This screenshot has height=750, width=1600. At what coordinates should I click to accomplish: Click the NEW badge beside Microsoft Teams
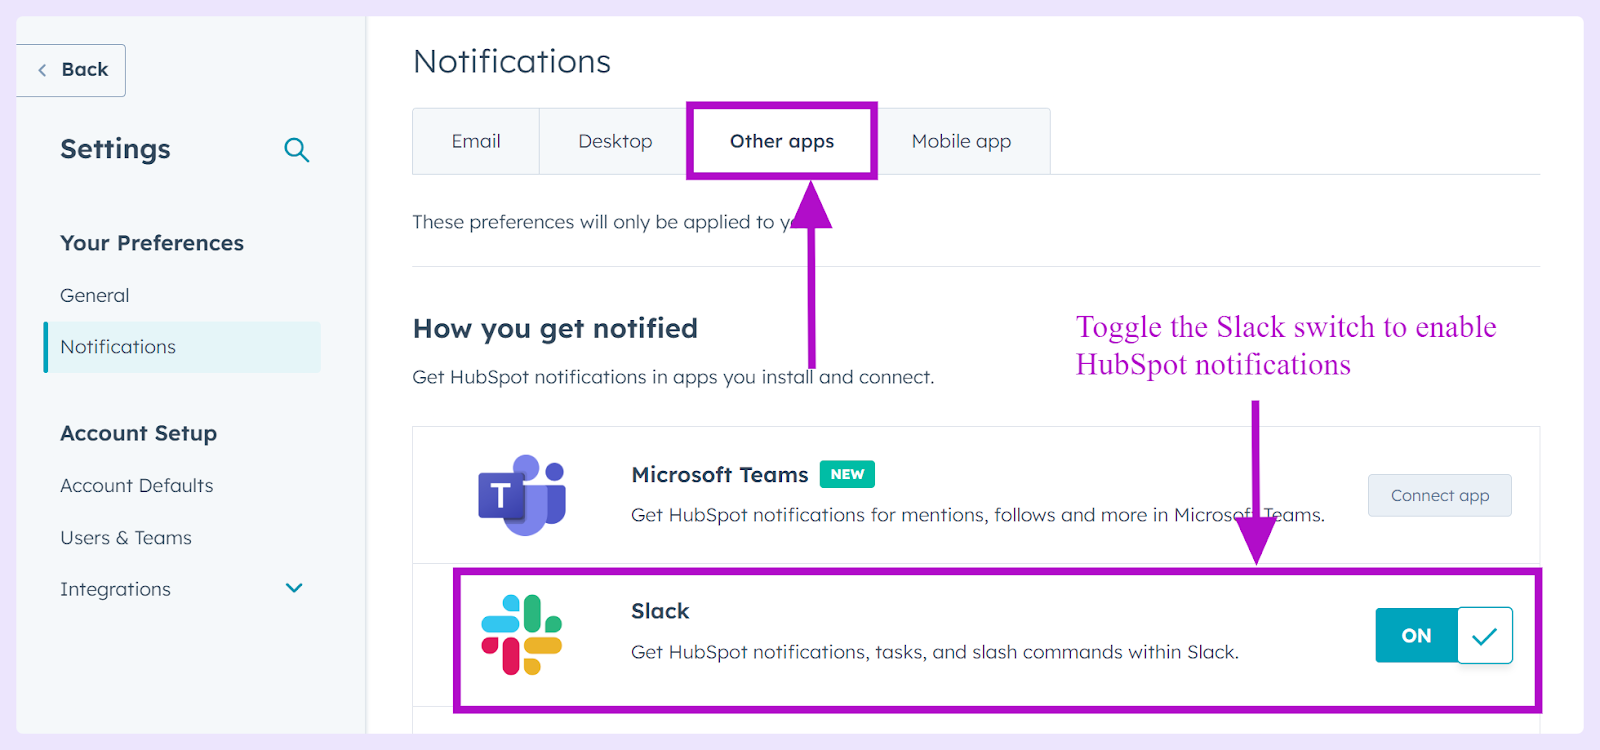pyautogui.click(x=847, y=474)
